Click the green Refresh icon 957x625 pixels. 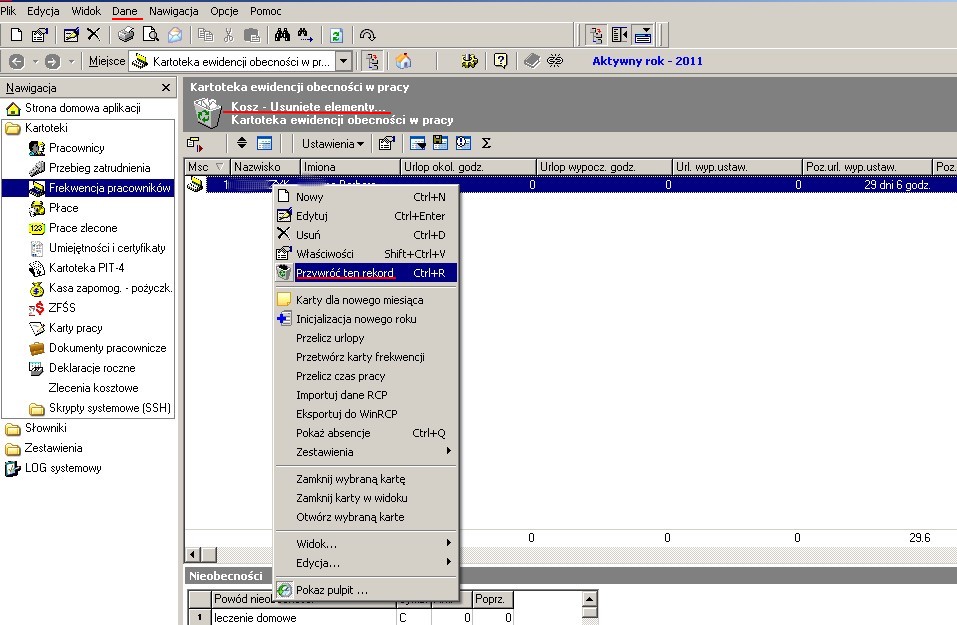click(x=336, y=35)
